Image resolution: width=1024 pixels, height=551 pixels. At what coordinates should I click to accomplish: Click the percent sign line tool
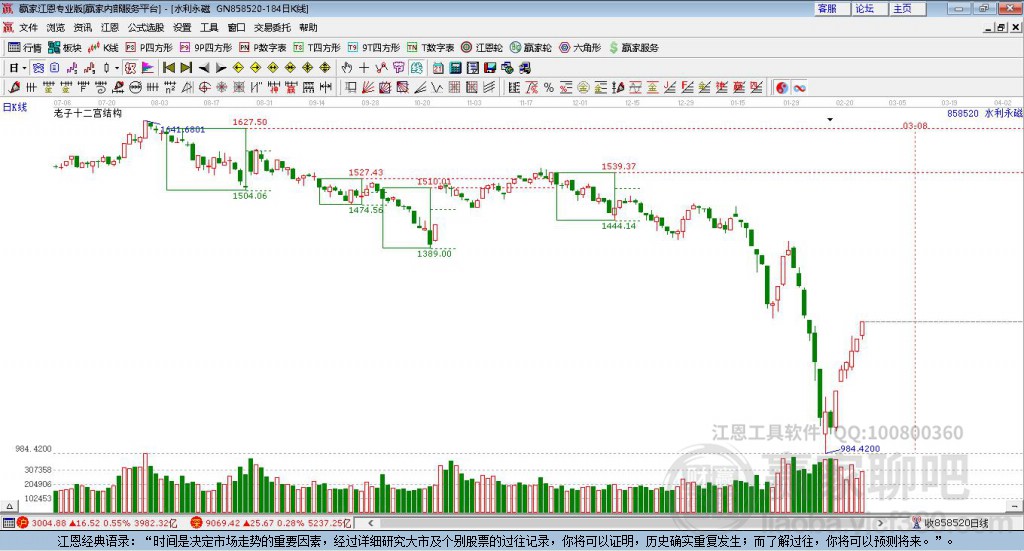pos(549,87)
